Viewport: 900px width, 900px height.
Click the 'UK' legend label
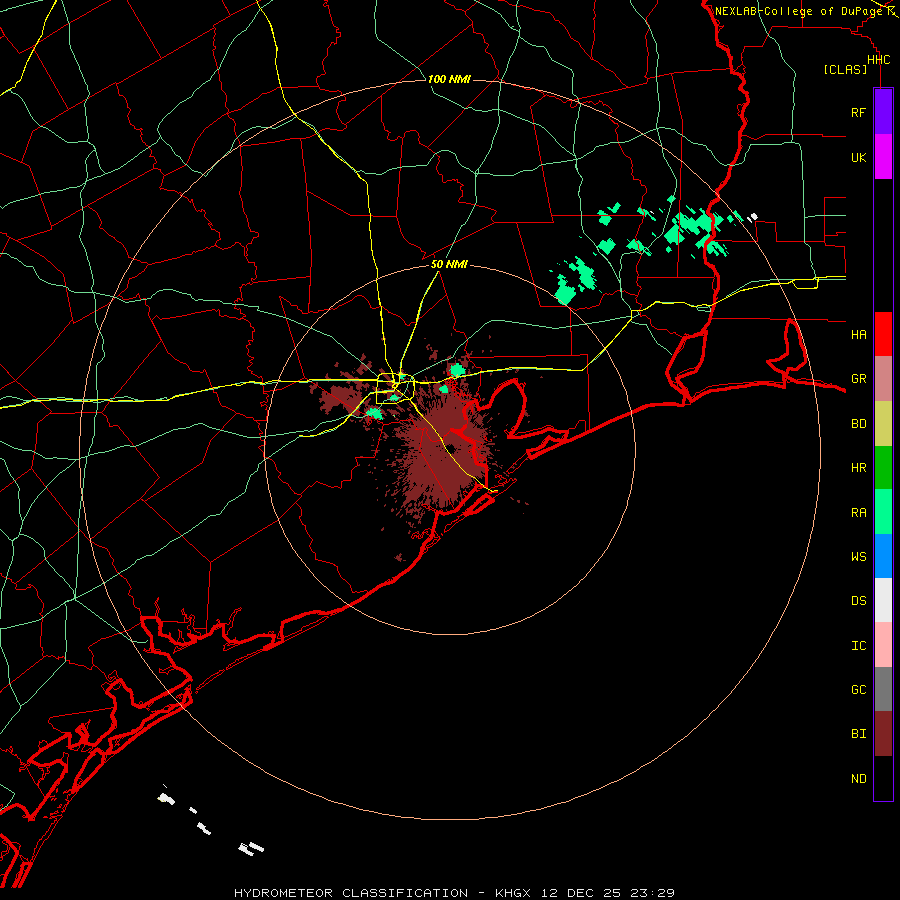point(858,157)
